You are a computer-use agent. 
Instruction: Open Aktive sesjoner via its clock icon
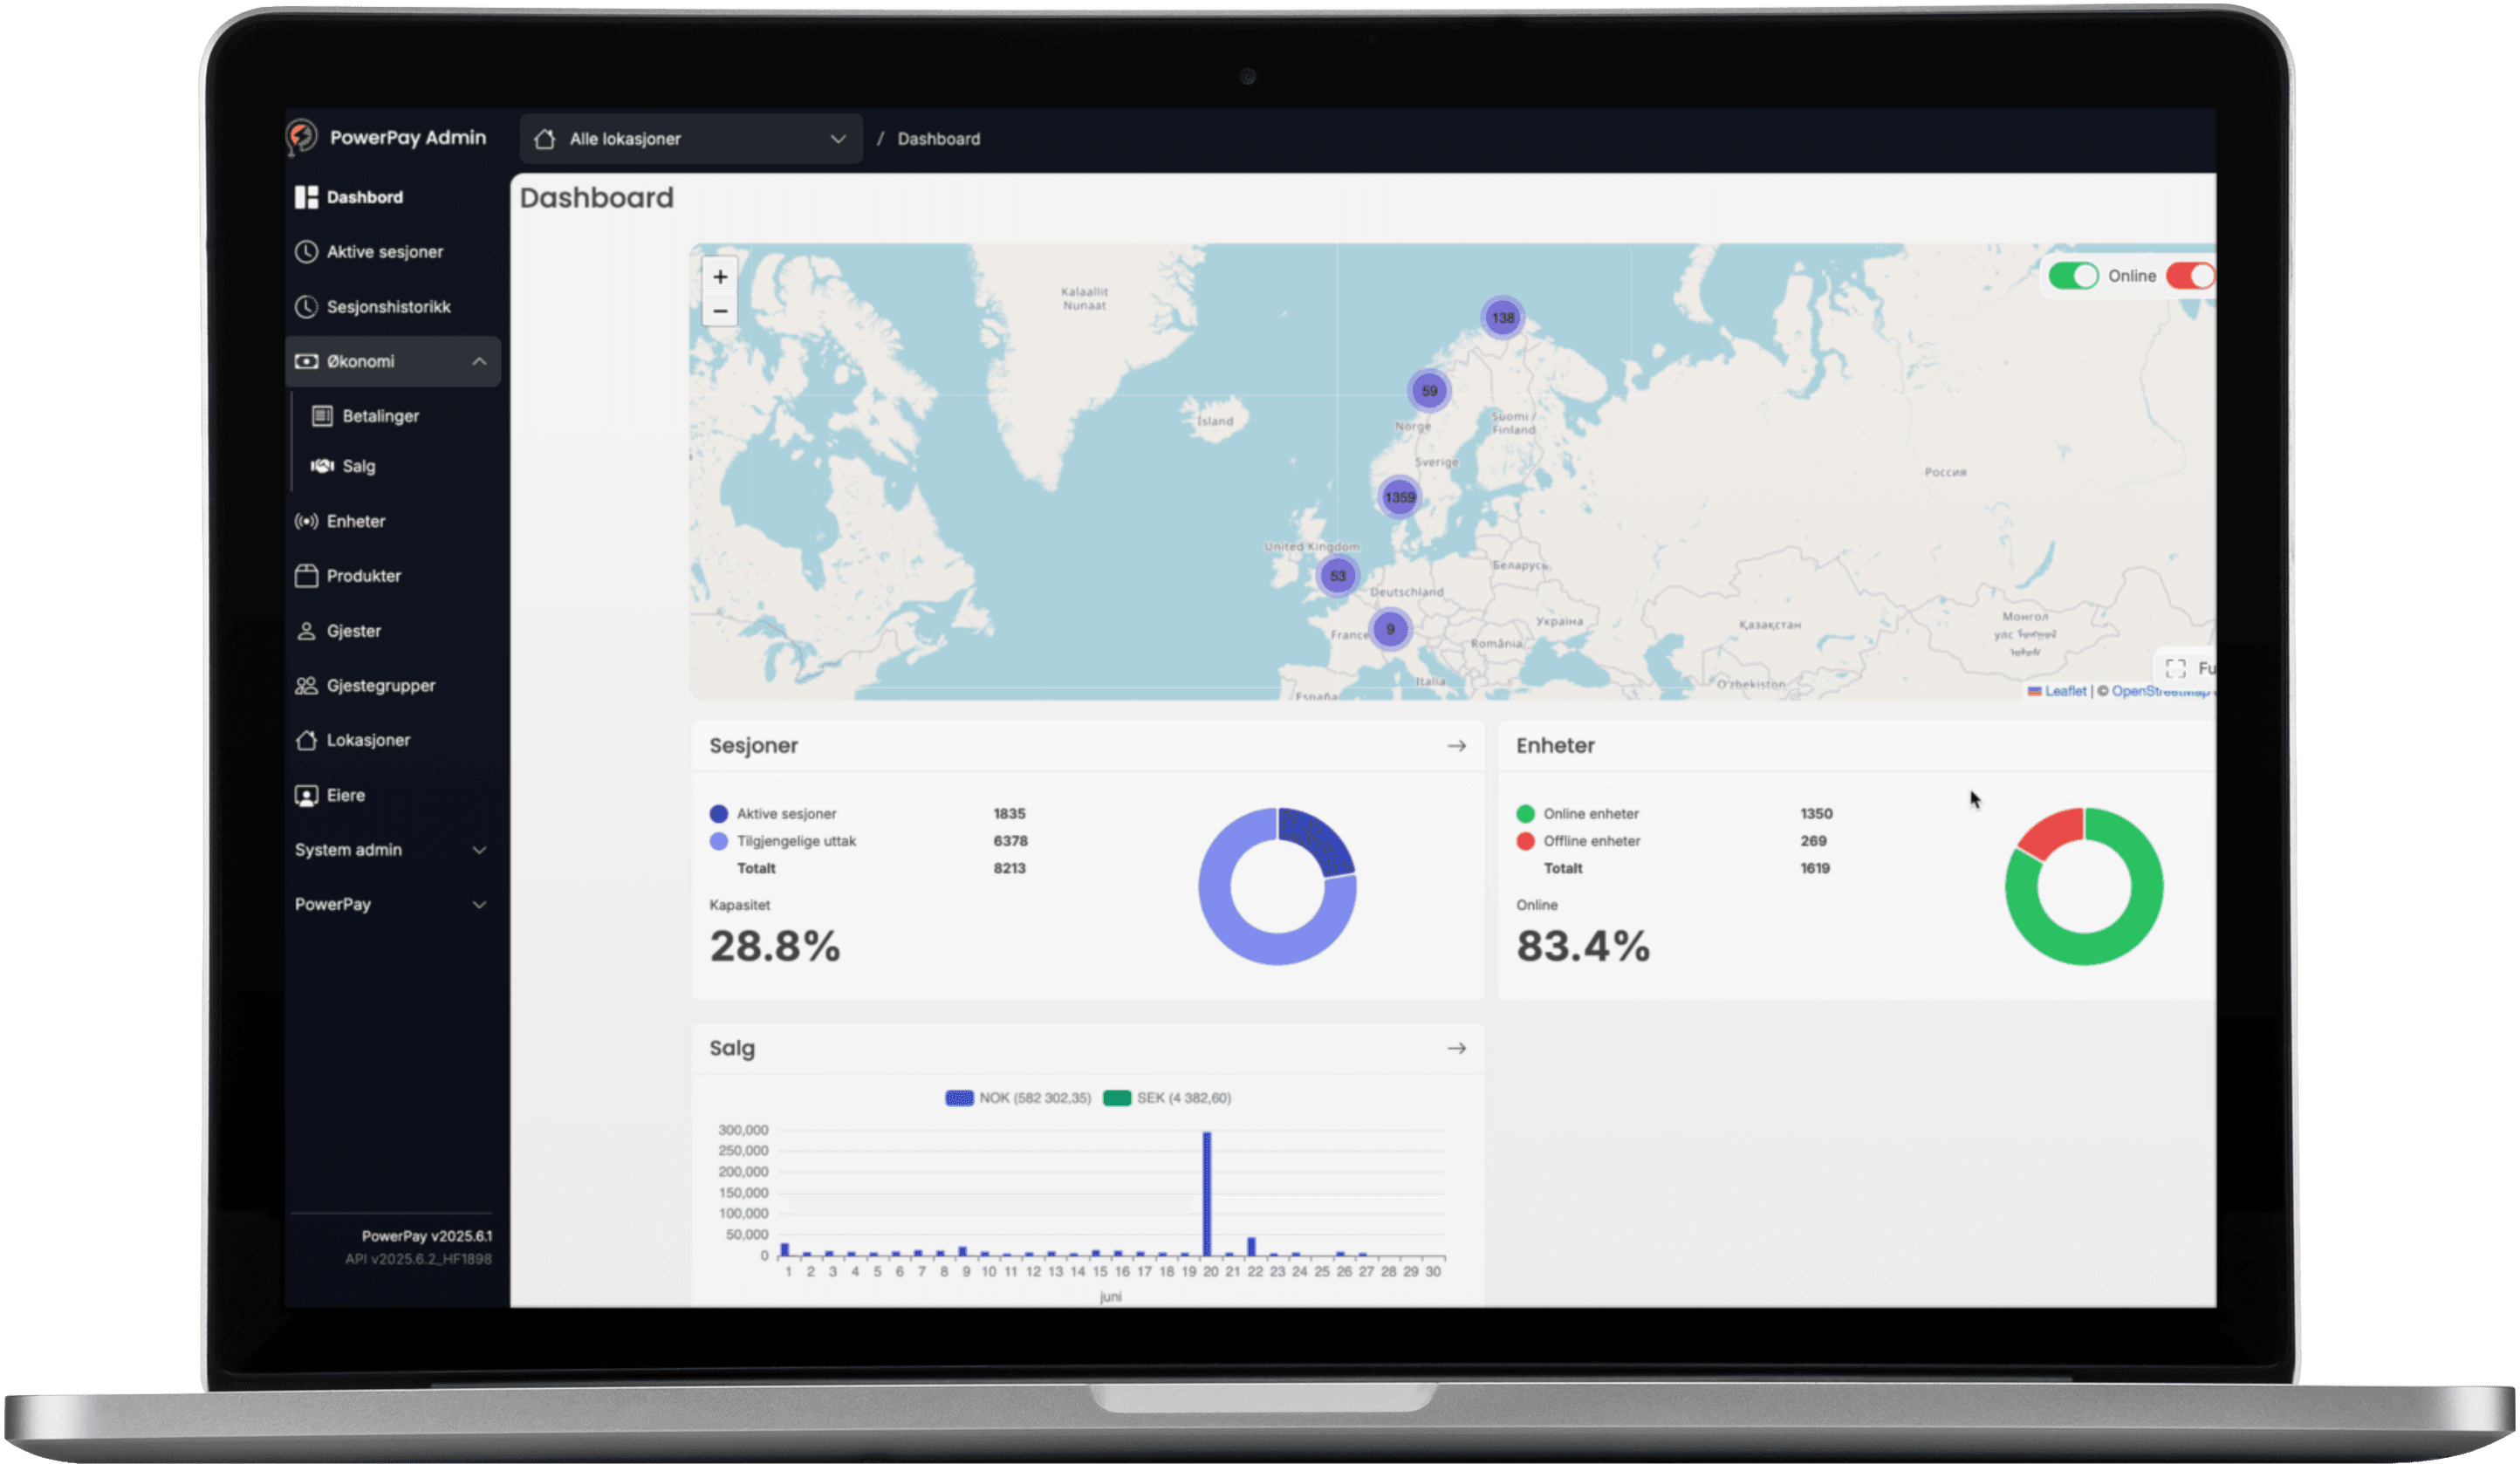(307, 252)
